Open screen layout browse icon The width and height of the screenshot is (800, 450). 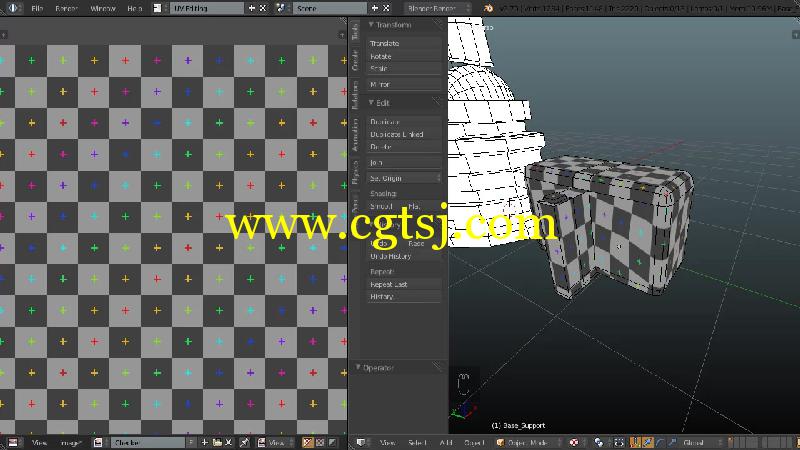tap(158, 8)
